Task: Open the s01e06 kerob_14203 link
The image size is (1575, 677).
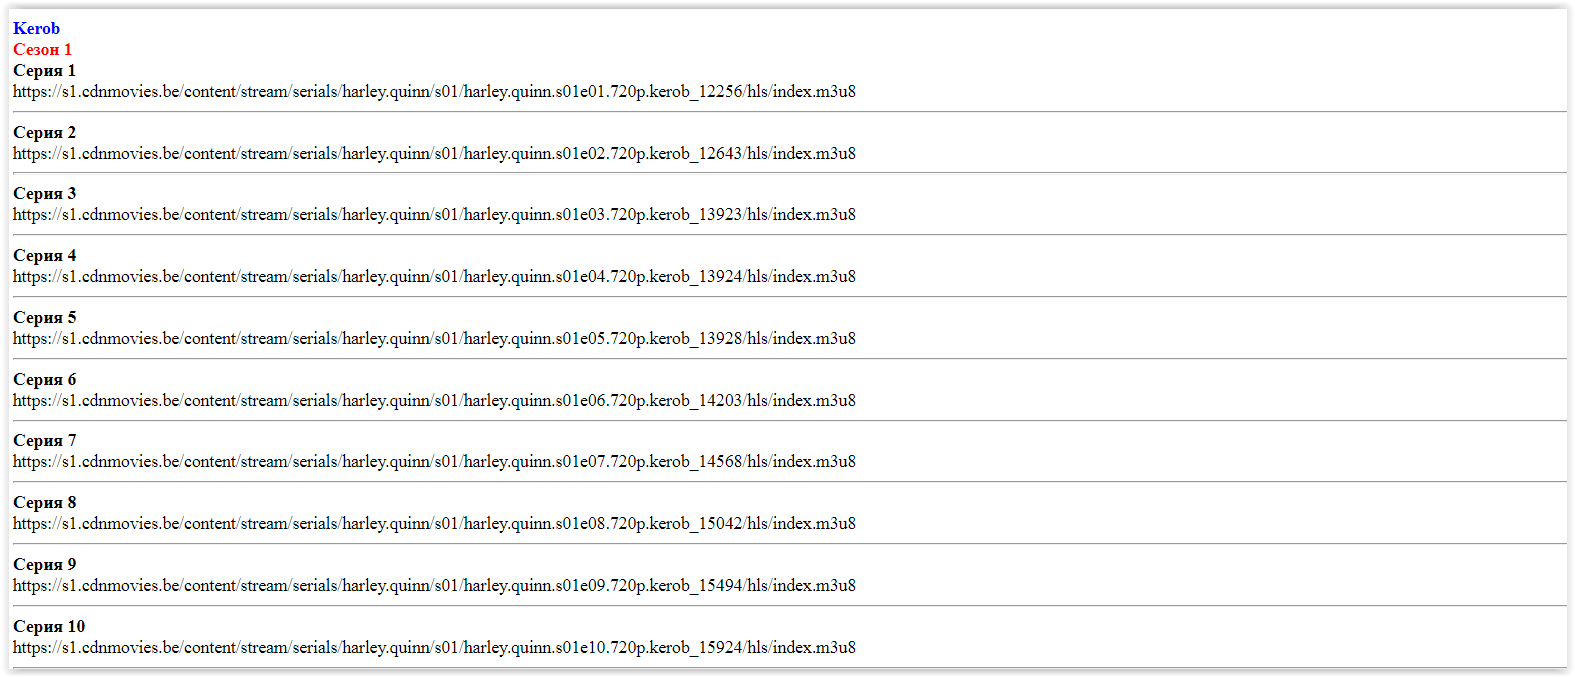Action: click(x=434, y=400)
